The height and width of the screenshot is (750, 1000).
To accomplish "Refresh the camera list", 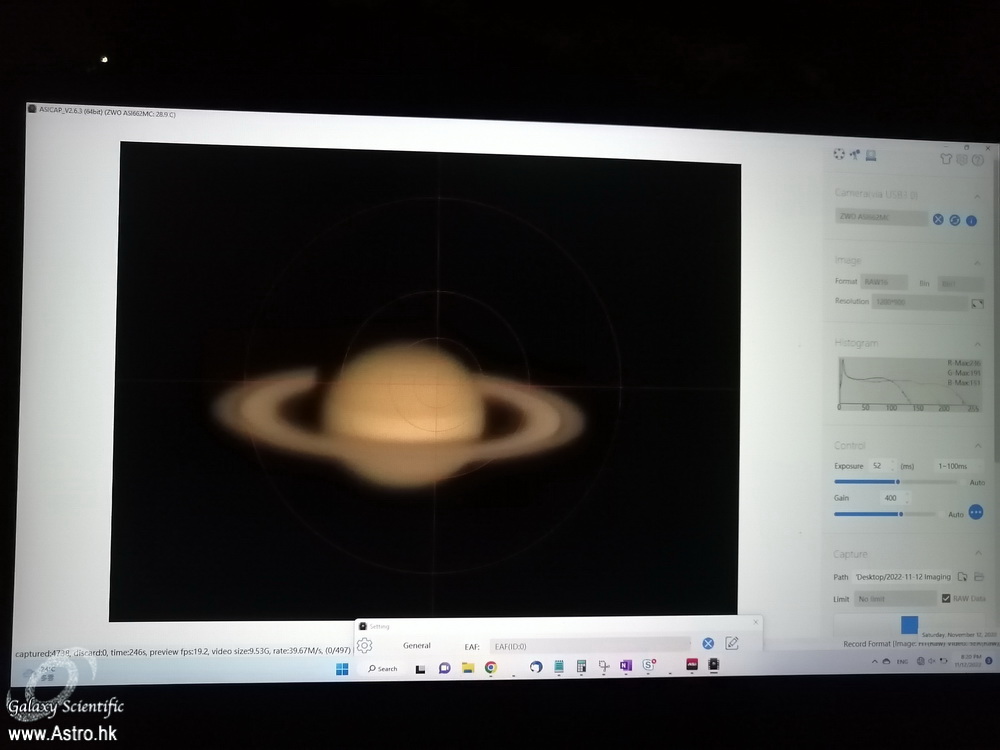I will tap(955, 220).
